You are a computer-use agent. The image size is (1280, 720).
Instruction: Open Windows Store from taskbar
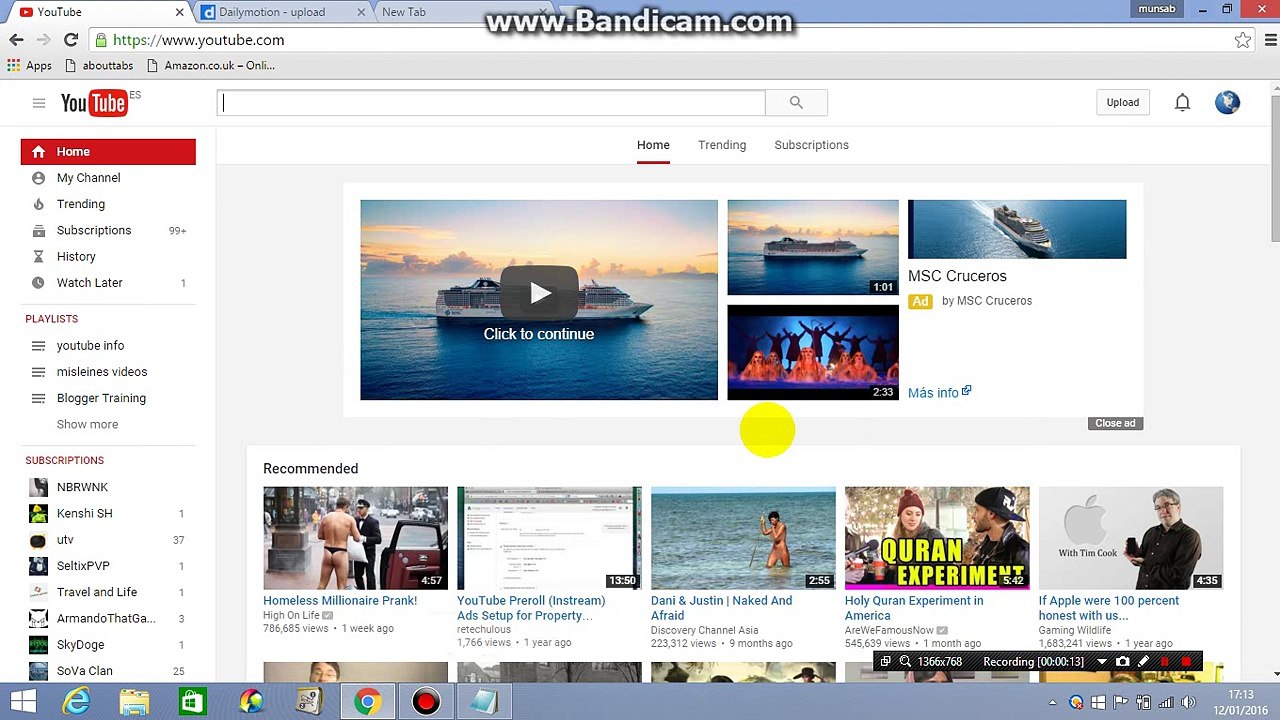192,702
